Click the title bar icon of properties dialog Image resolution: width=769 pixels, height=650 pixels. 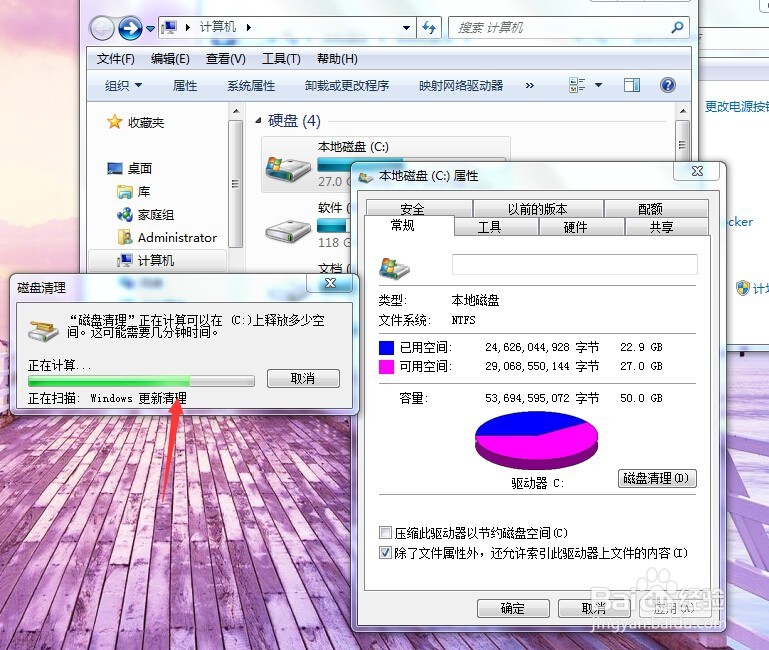coord(366,177)
